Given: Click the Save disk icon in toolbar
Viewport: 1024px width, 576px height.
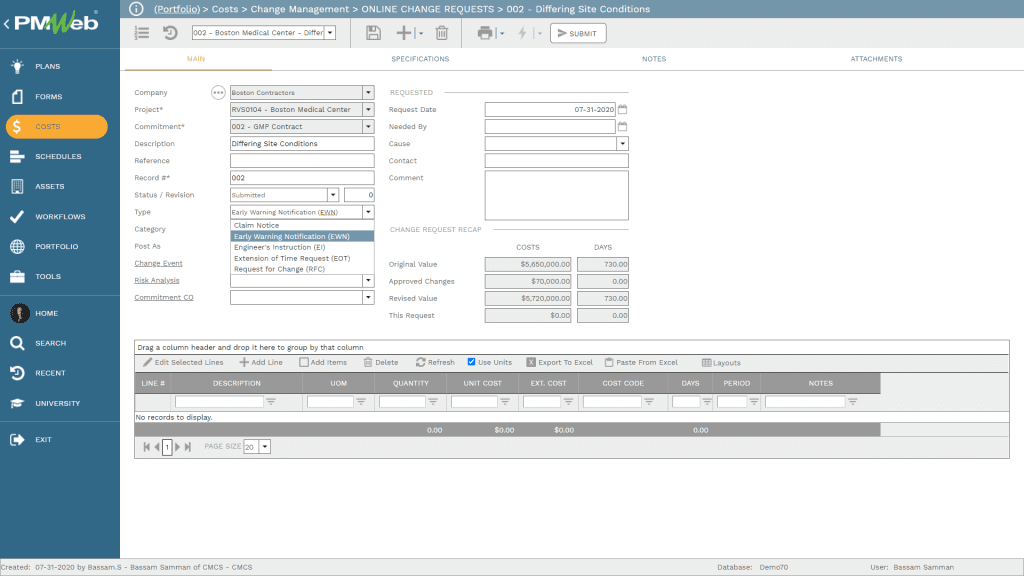Looking at the screenshot, I should click(373, 33).
